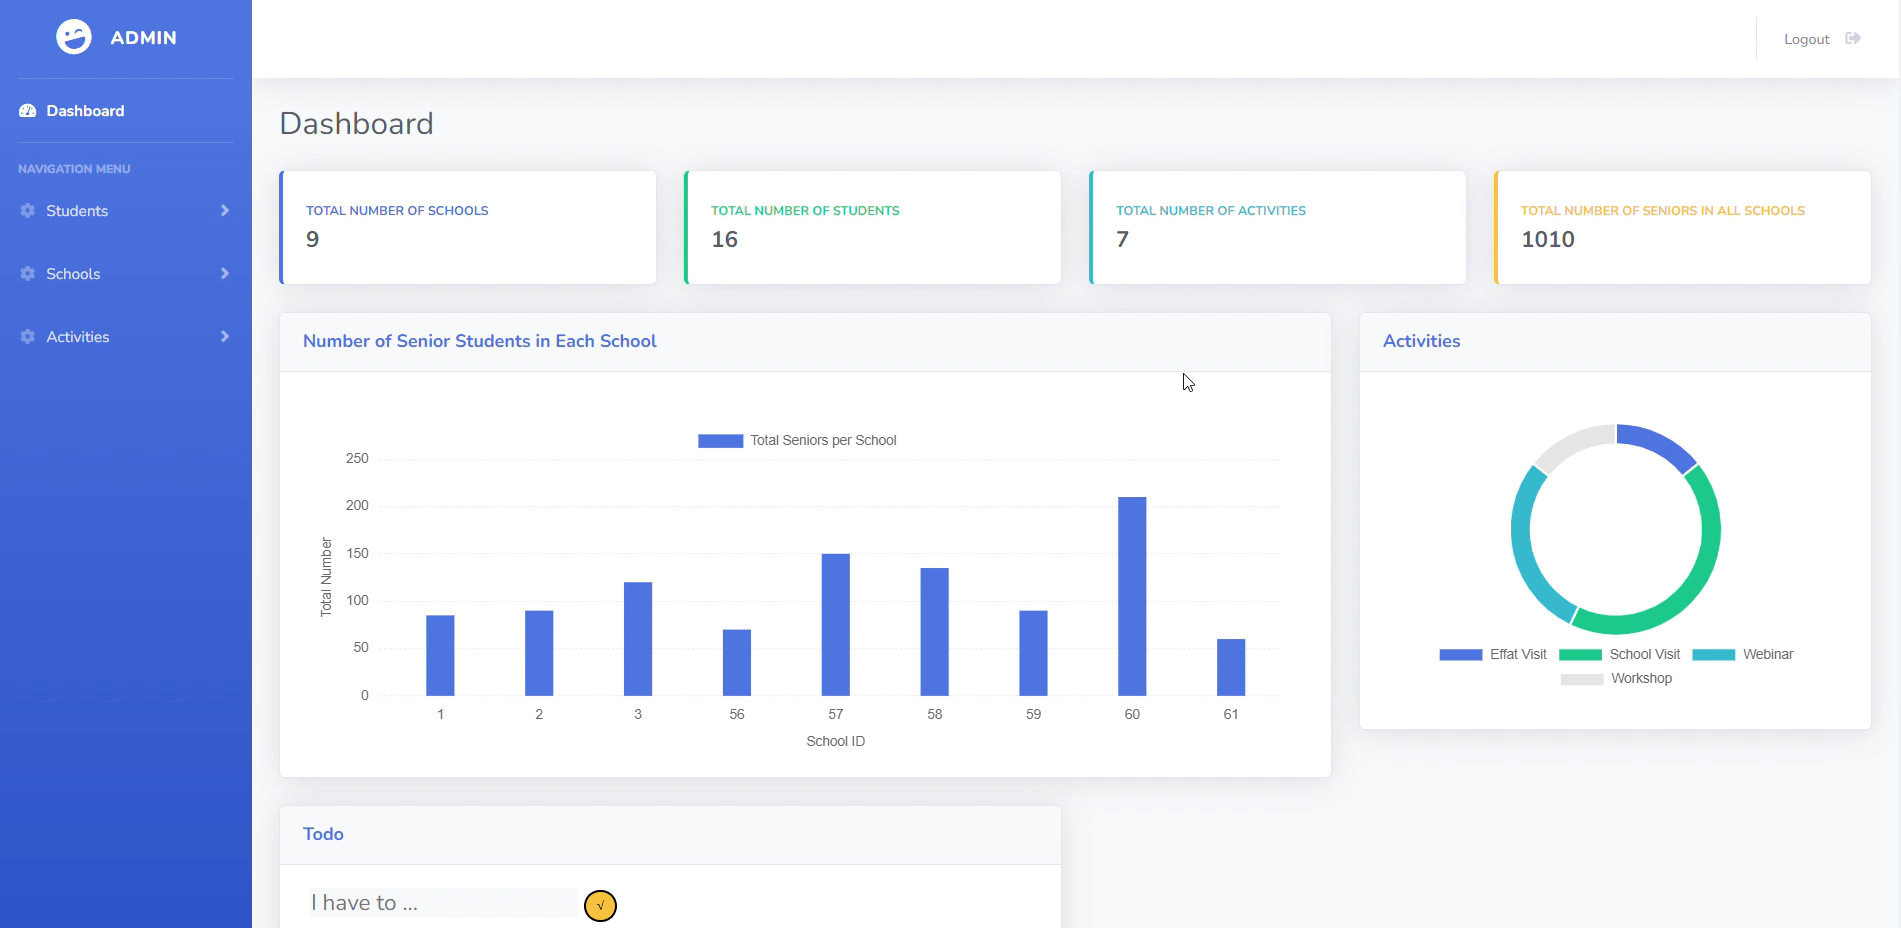Image resolution: width=1901 pixels, height=928 pixels.
Task: Open the Dashboard sidebar menu item
Action: (85, 110)
